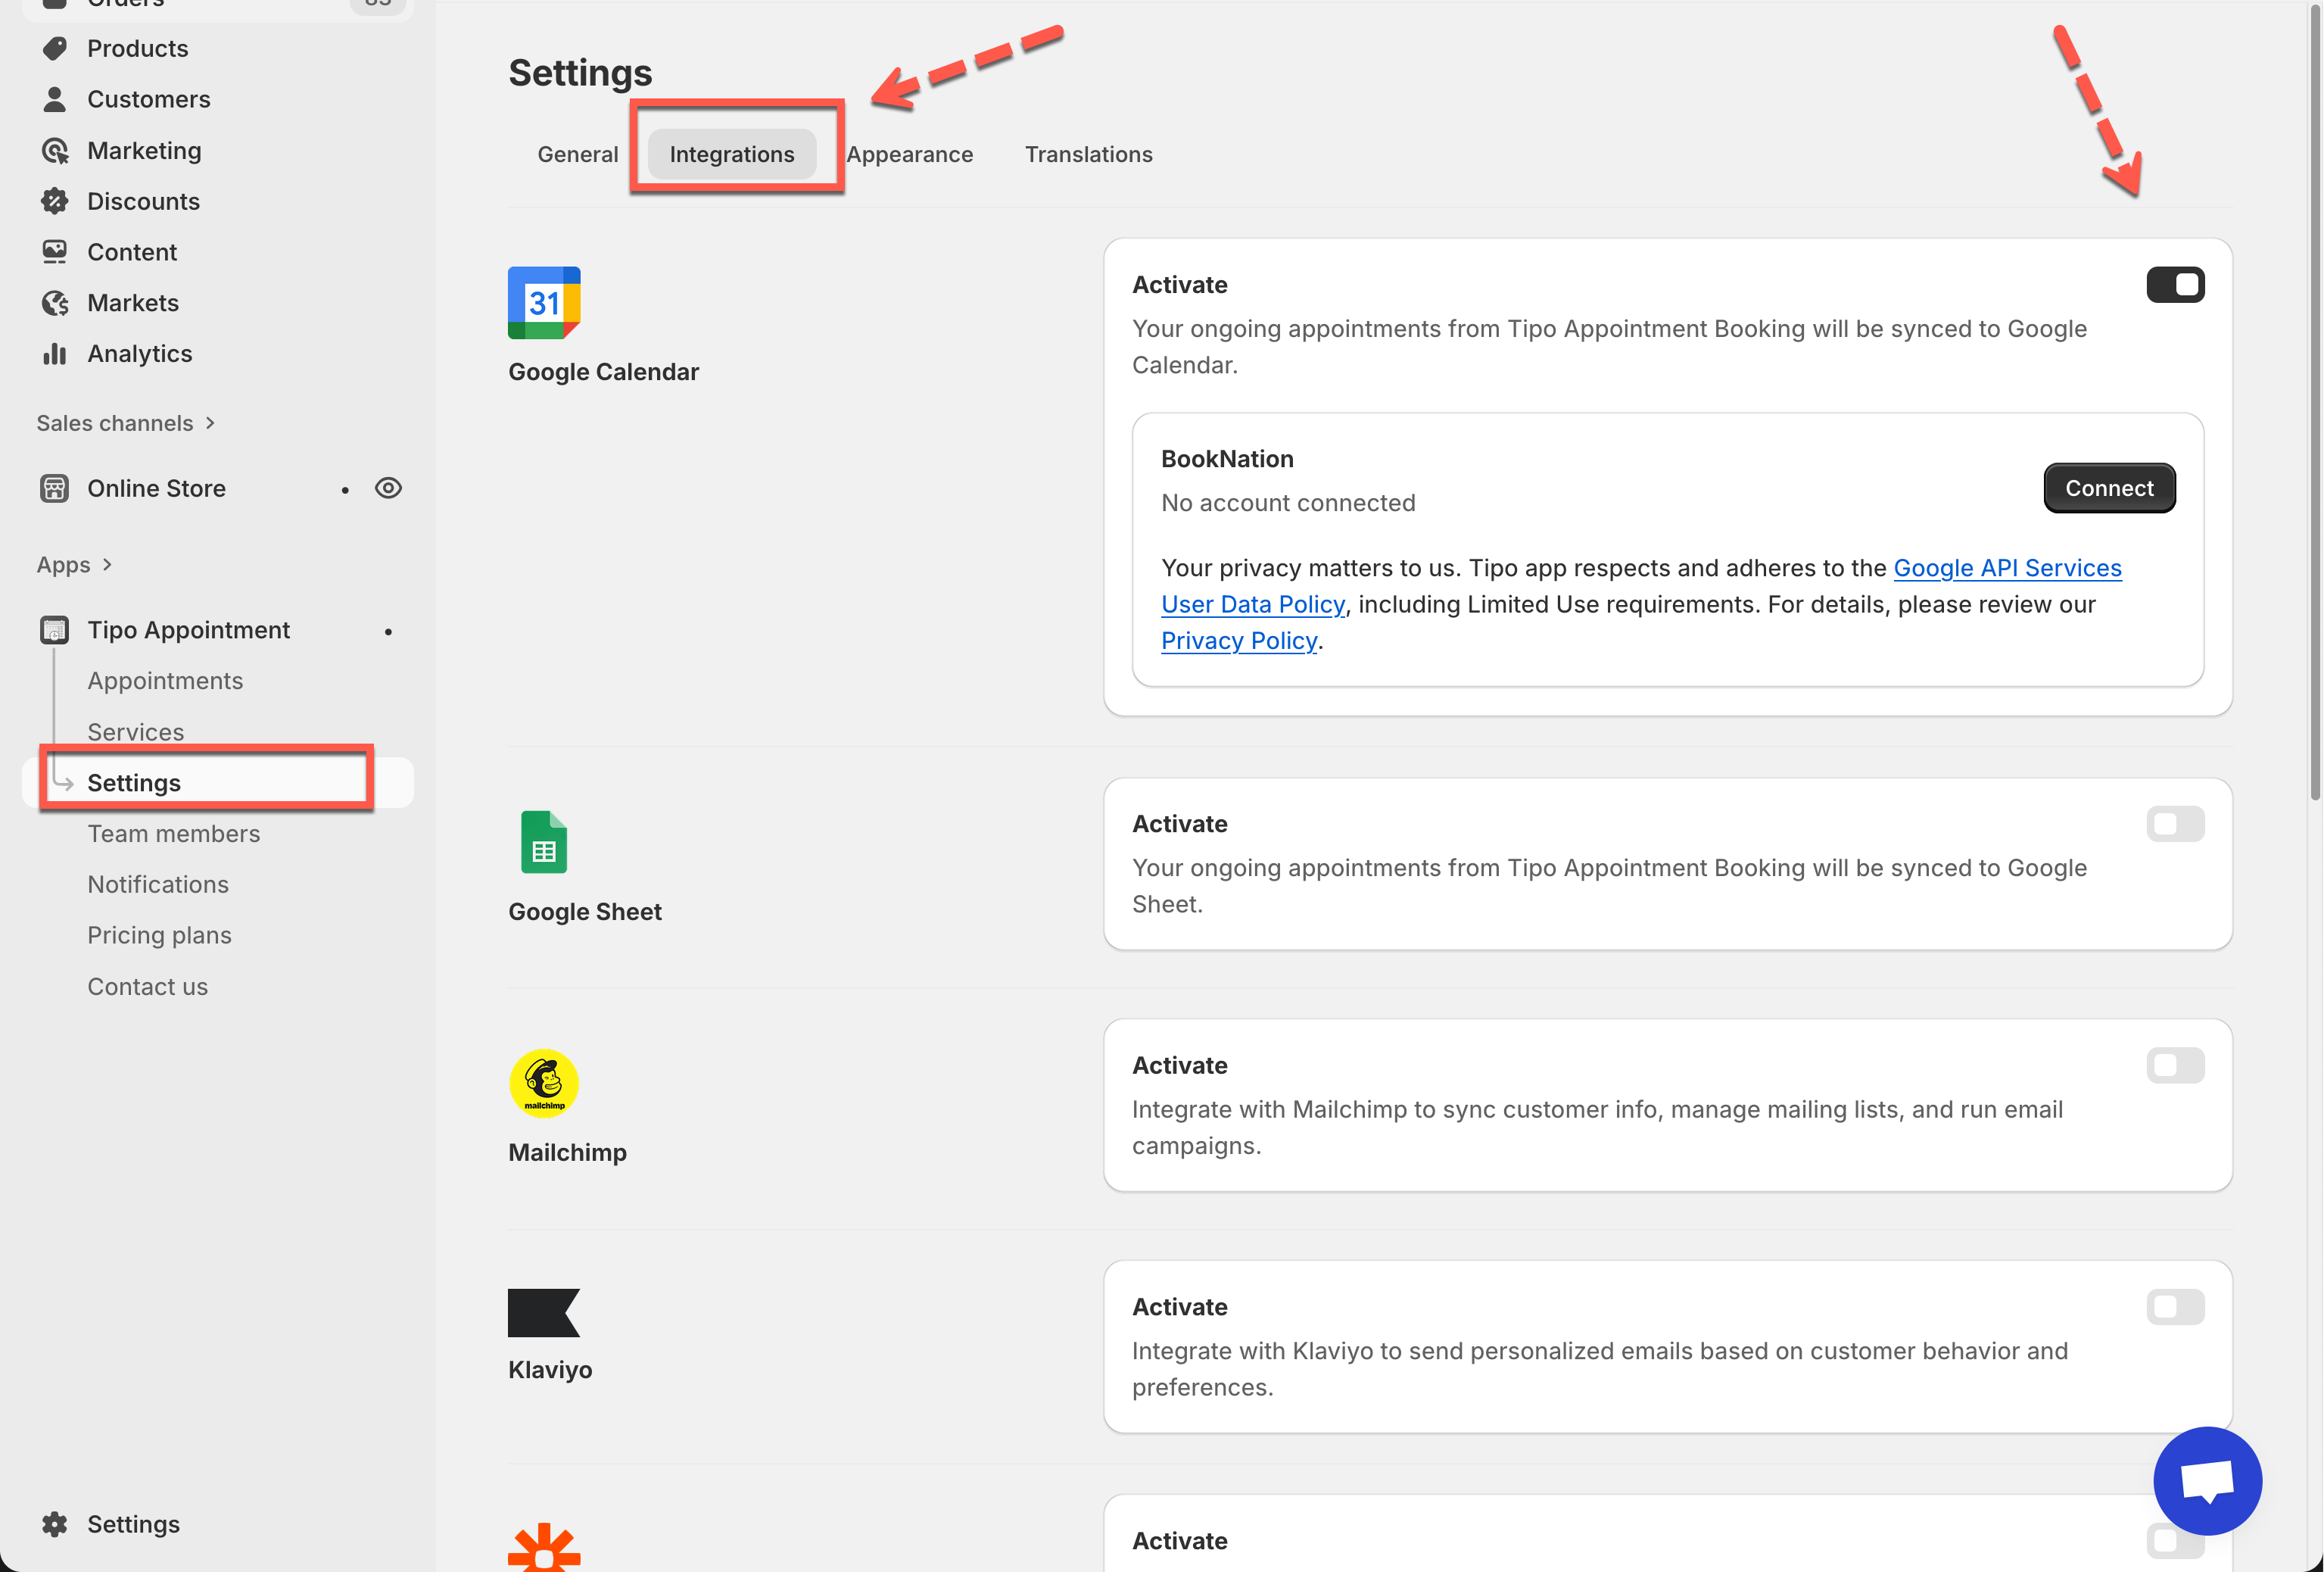Expand the Apps section chevron
The width and height of the screenshot is (2324, 1572).
(107, 565)
